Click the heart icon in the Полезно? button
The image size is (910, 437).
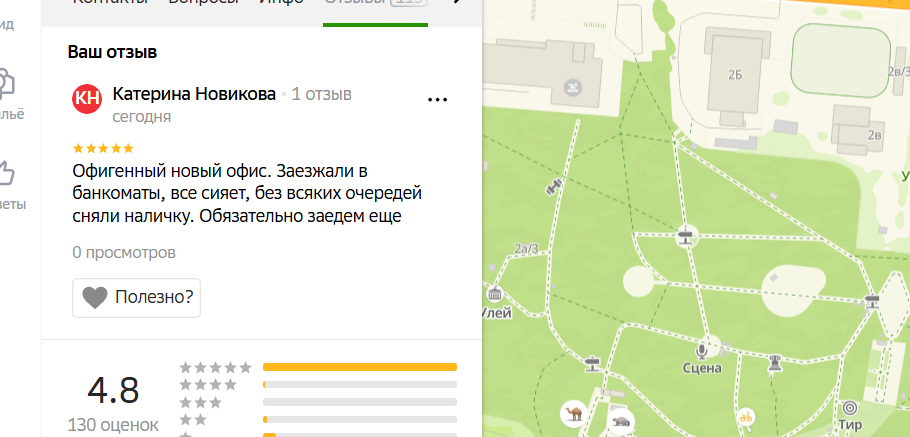pyautogui.click(x=95, y=298)
